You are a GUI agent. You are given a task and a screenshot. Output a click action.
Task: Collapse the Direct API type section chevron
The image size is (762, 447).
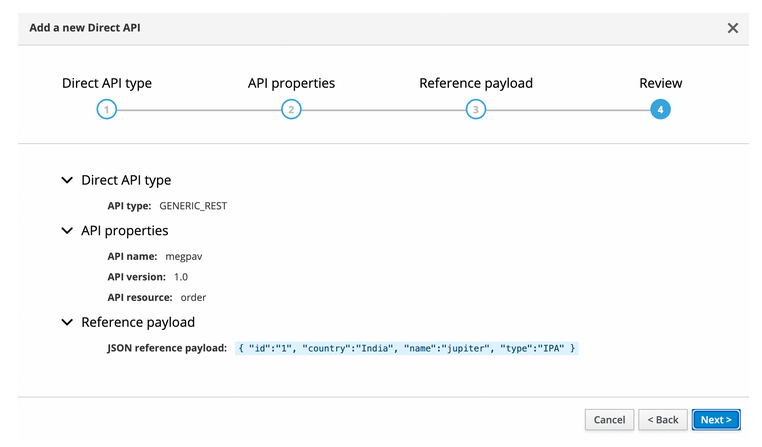pyautogui.click(x=67, y=181)
